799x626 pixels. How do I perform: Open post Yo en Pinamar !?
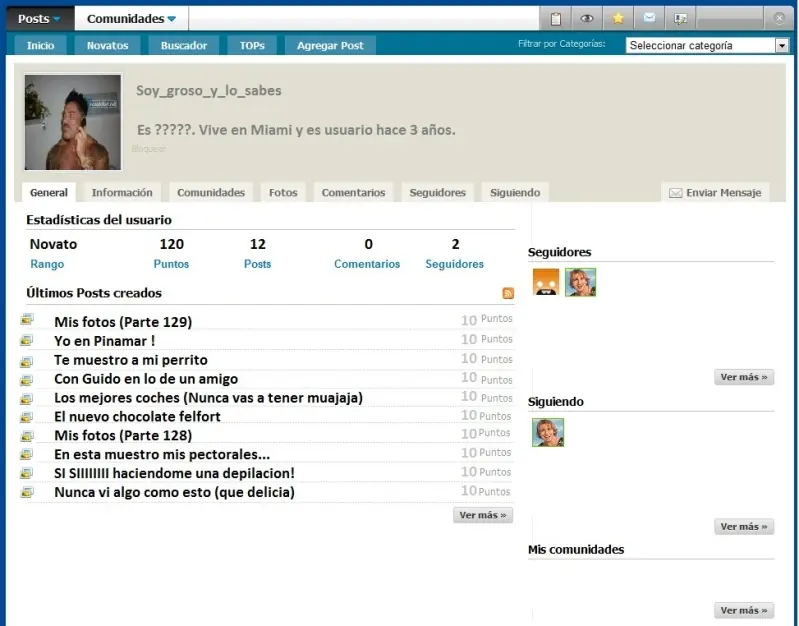[104, 341]
